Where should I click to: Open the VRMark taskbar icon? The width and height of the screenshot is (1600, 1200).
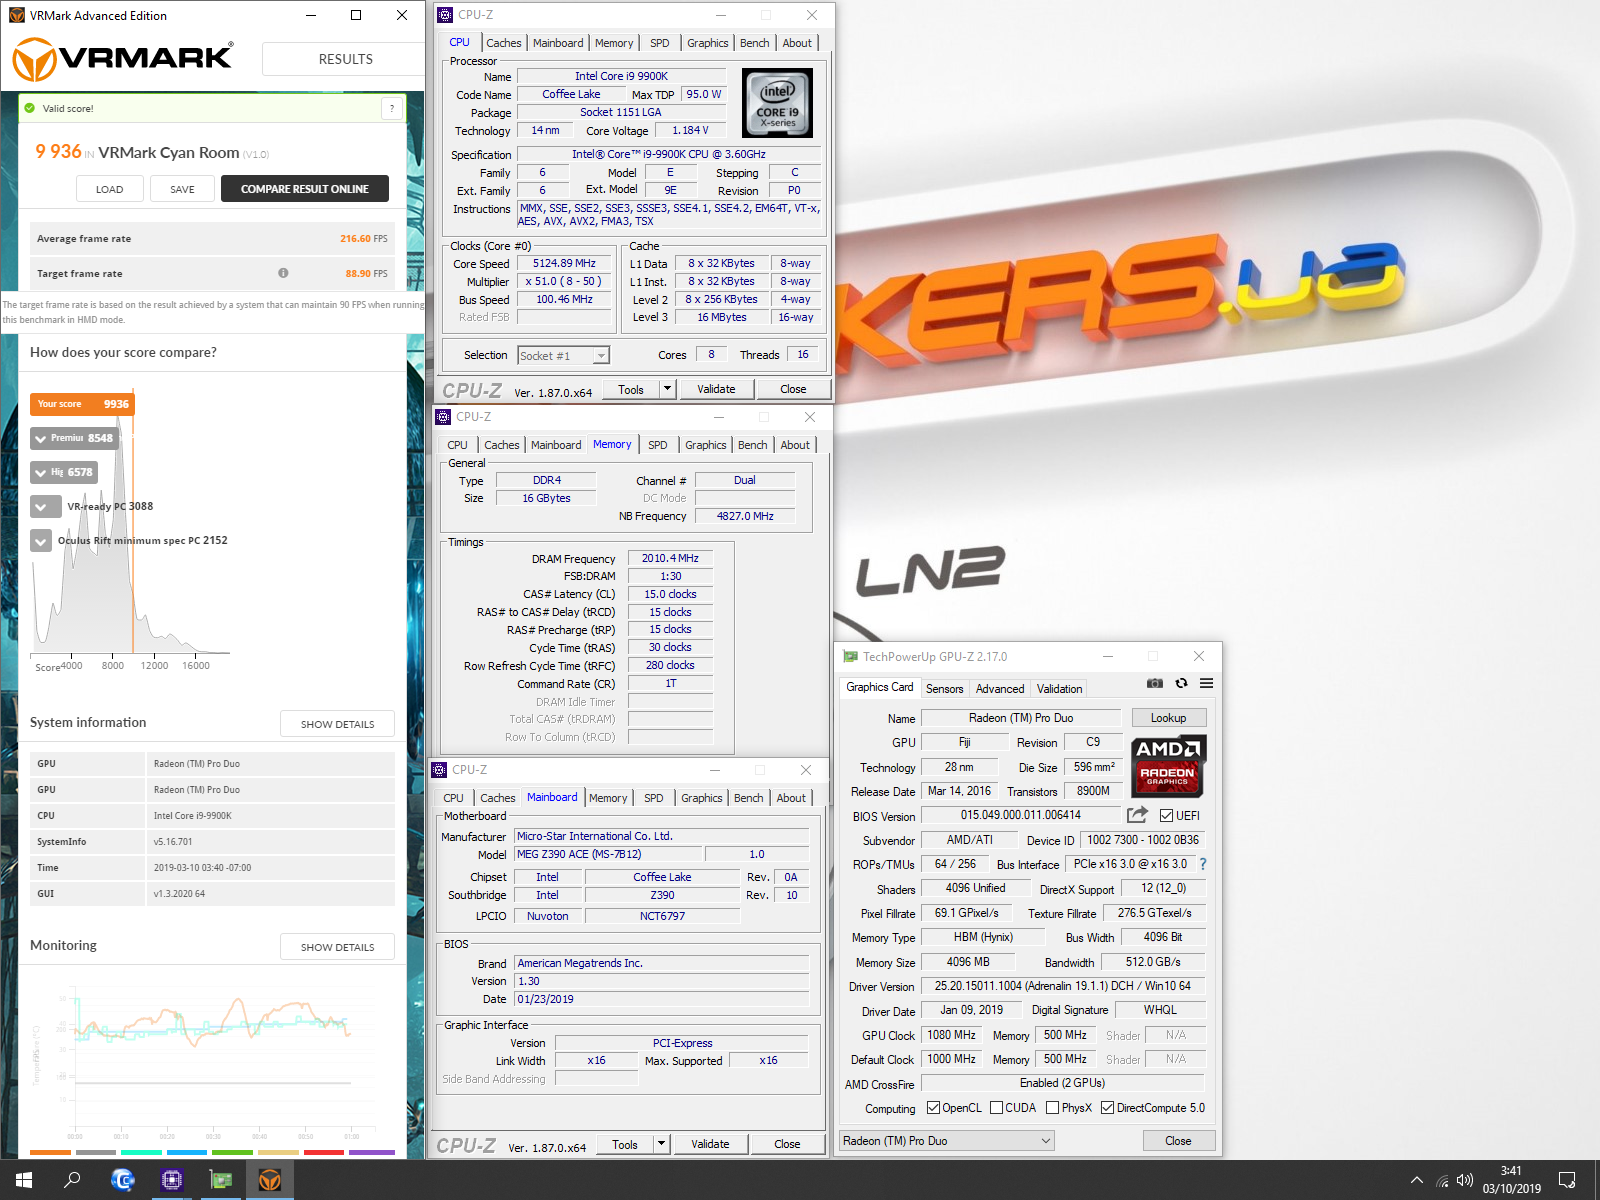click(x=270, y=1180)
